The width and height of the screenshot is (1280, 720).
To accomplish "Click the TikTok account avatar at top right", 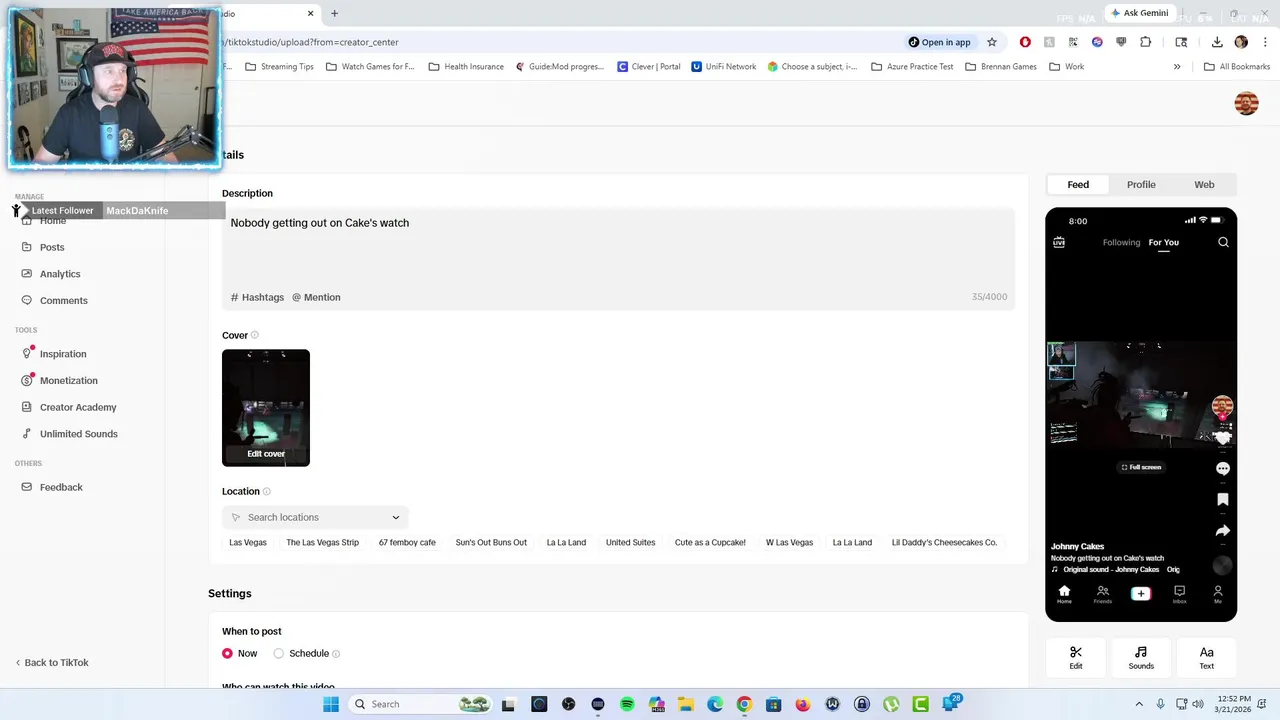I will pos(1246,103).
